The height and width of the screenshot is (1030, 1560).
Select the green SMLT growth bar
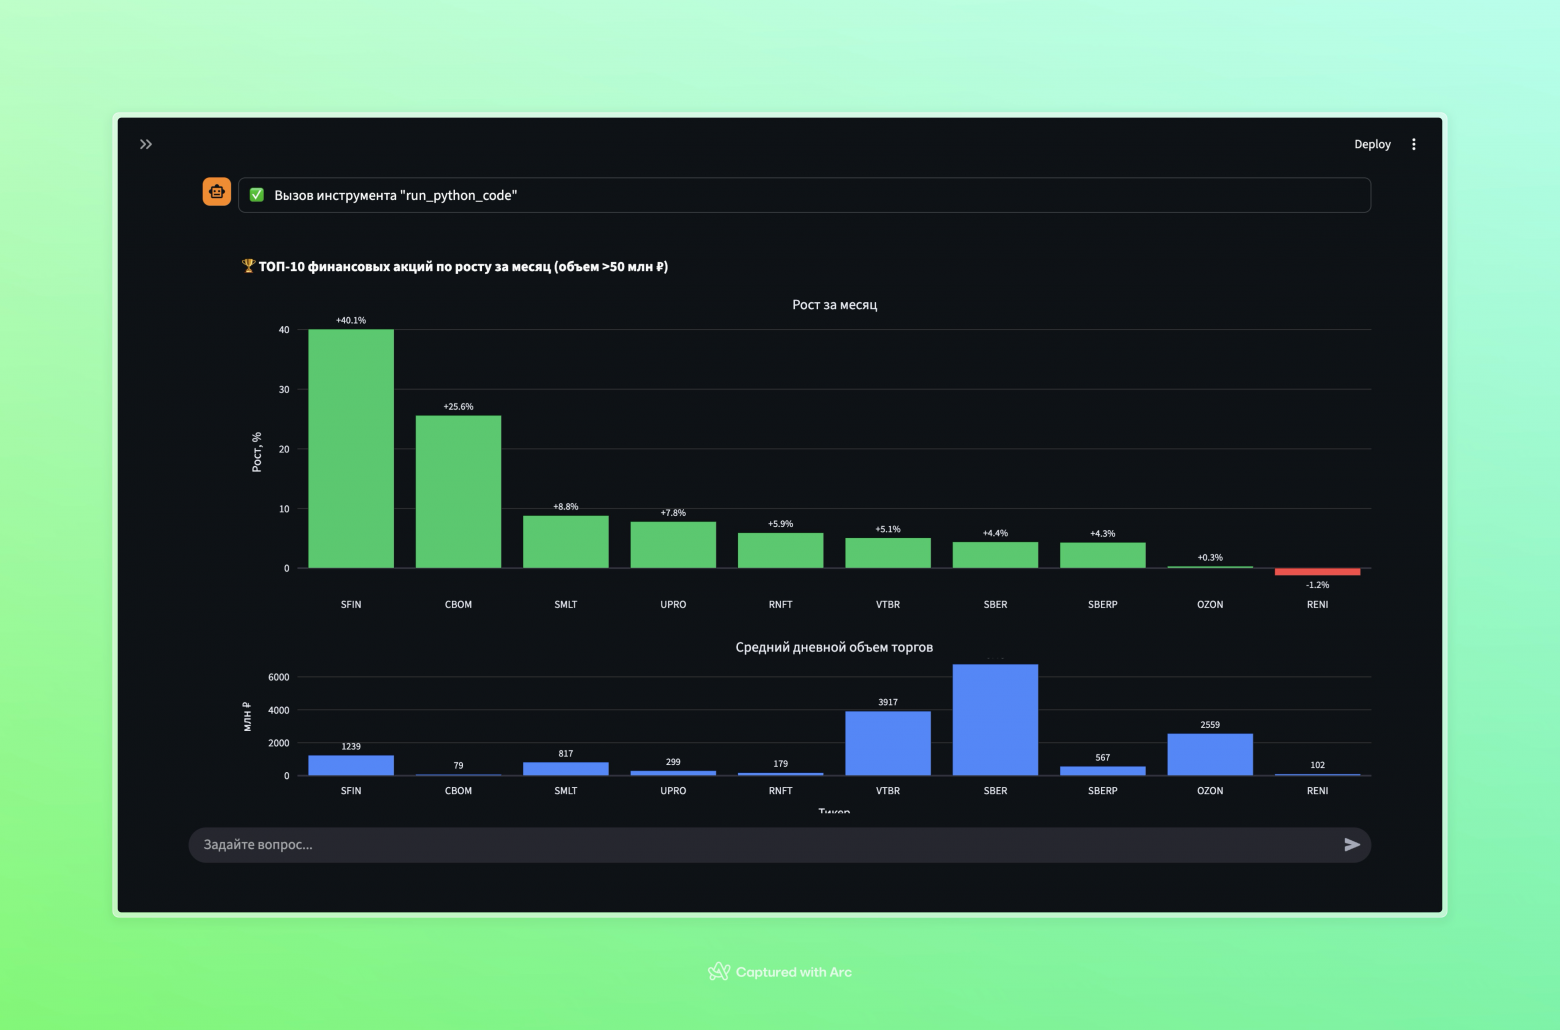tap(566, 542)
